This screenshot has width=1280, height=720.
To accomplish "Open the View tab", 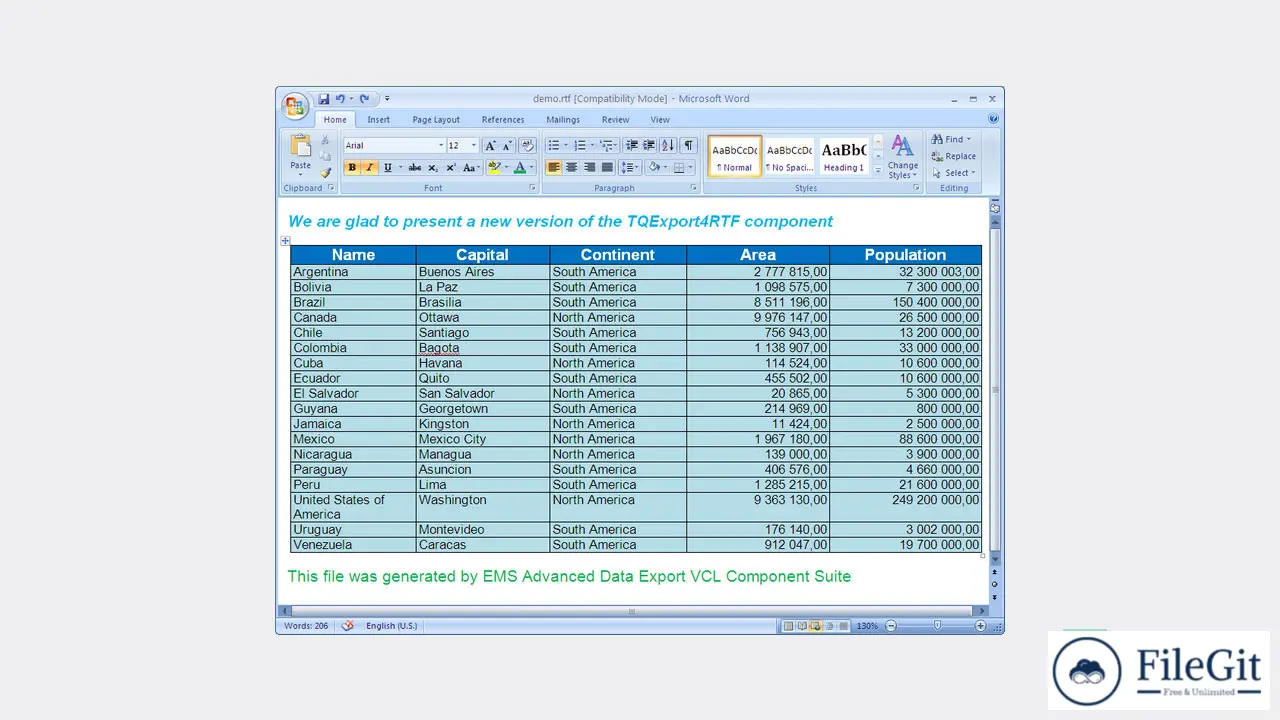I will pyautogui.click(x=660, y=120).
